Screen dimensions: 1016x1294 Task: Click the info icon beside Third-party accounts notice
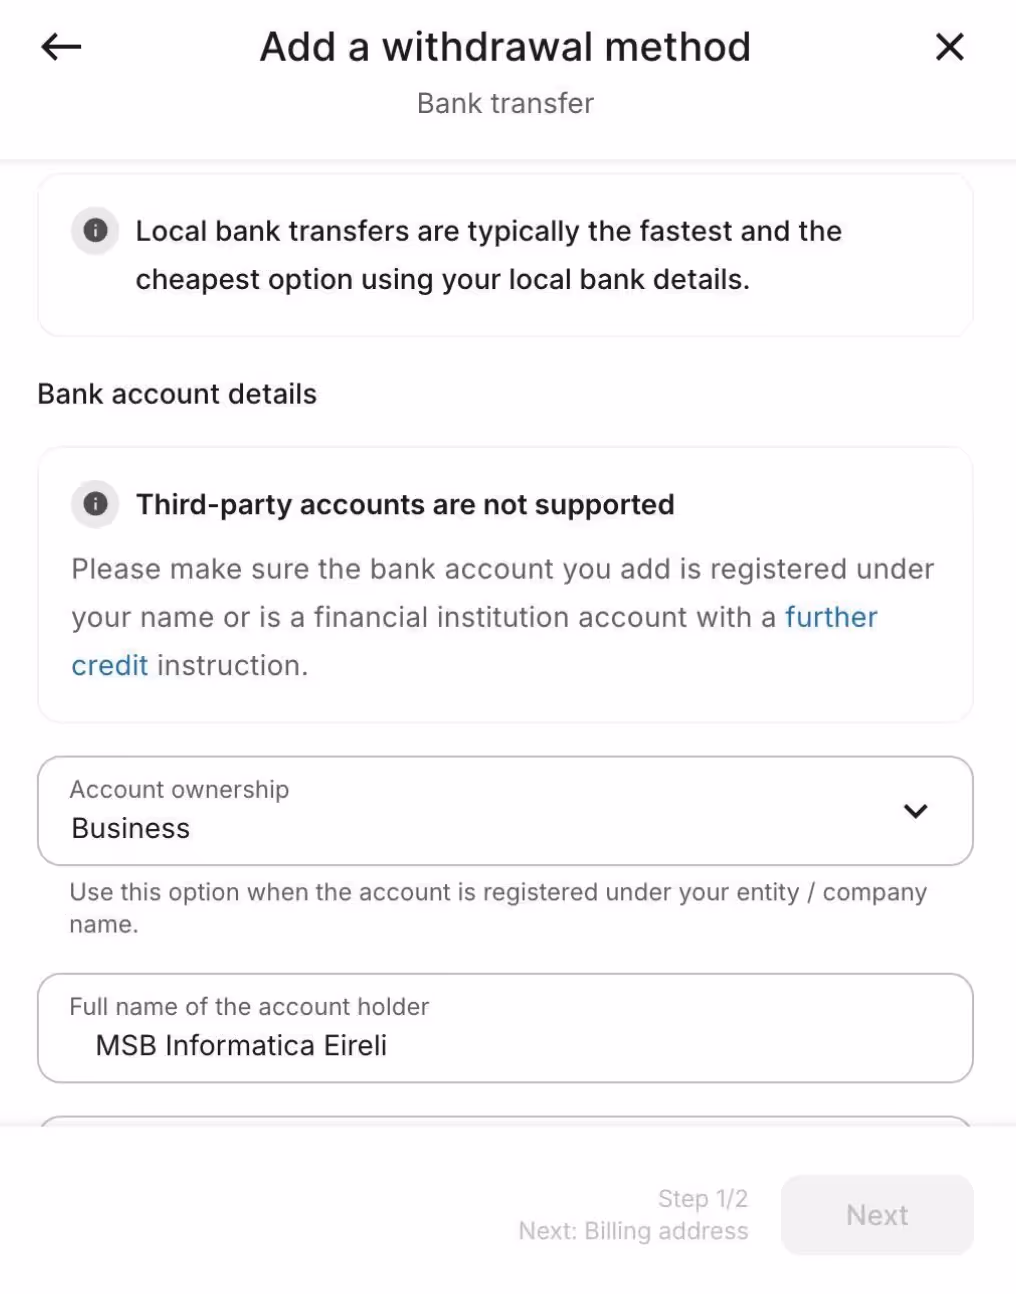(95, 503)
